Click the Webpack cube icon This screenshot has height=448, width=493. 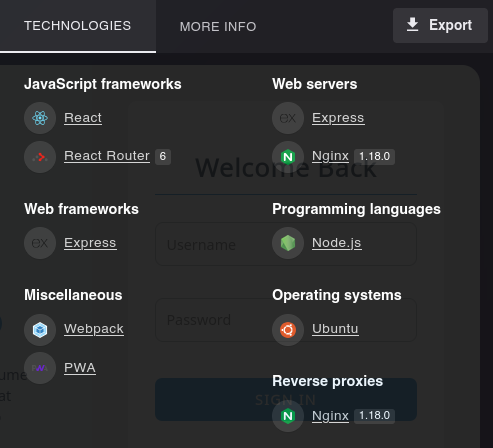click(x=40, y=330)
